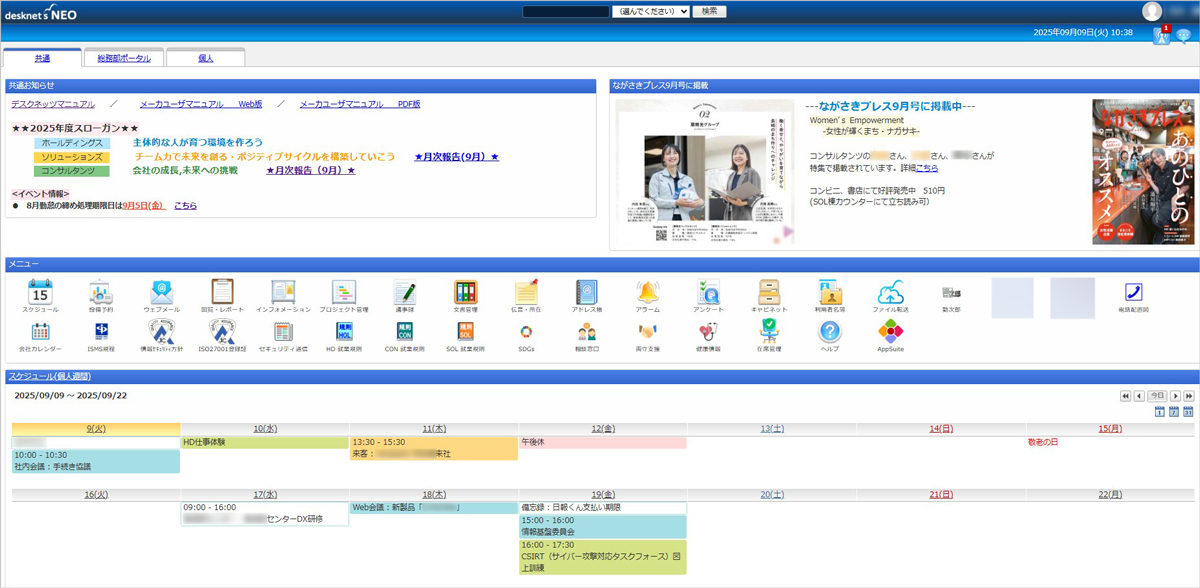Open the ヘルプ help icon

click(x=830, y=332)
